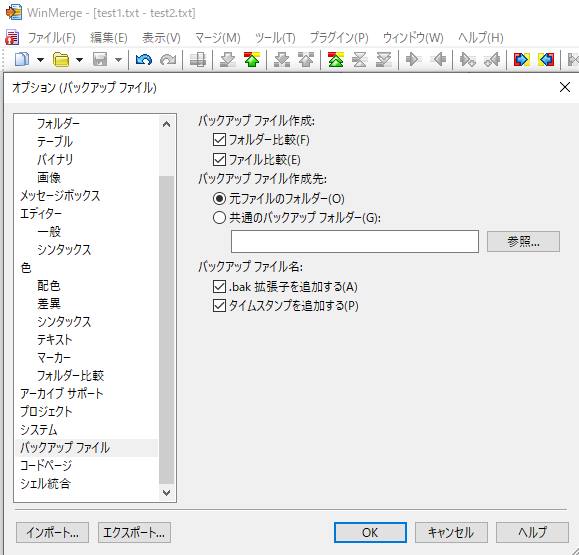
Task: Click the grey Copy to left arrow icon
Action: tap(438, 59)
